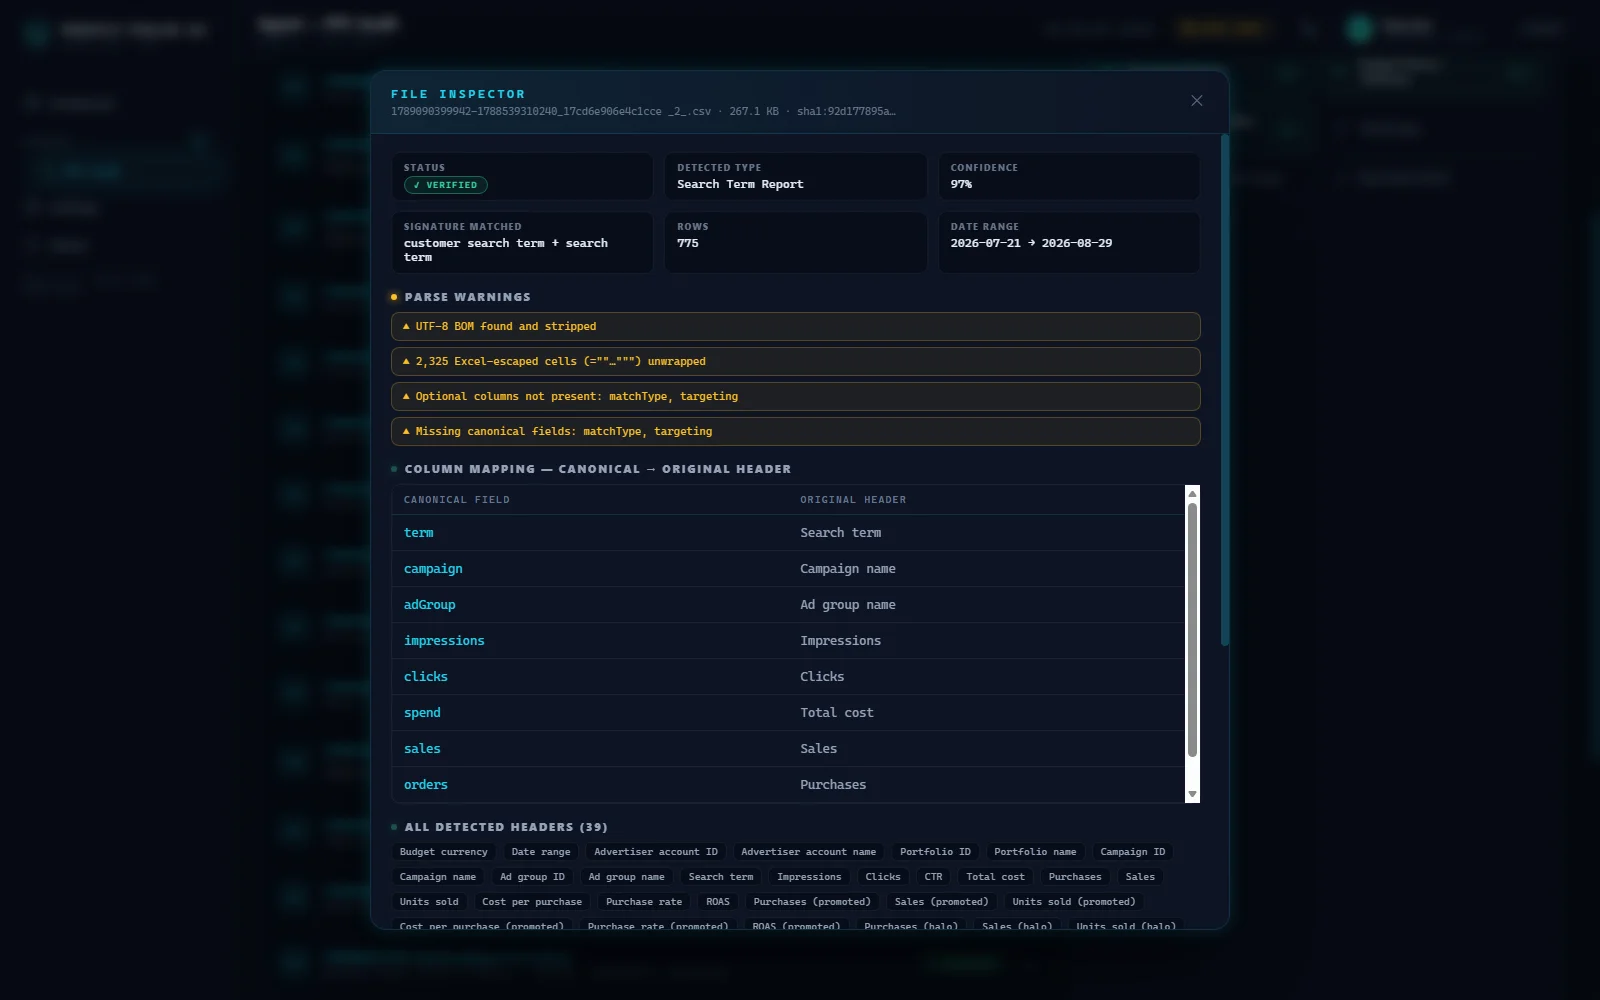Select the 'impressions' canonical field
This screenshot has width=1600, height=1000.
(x=444, y=641)
